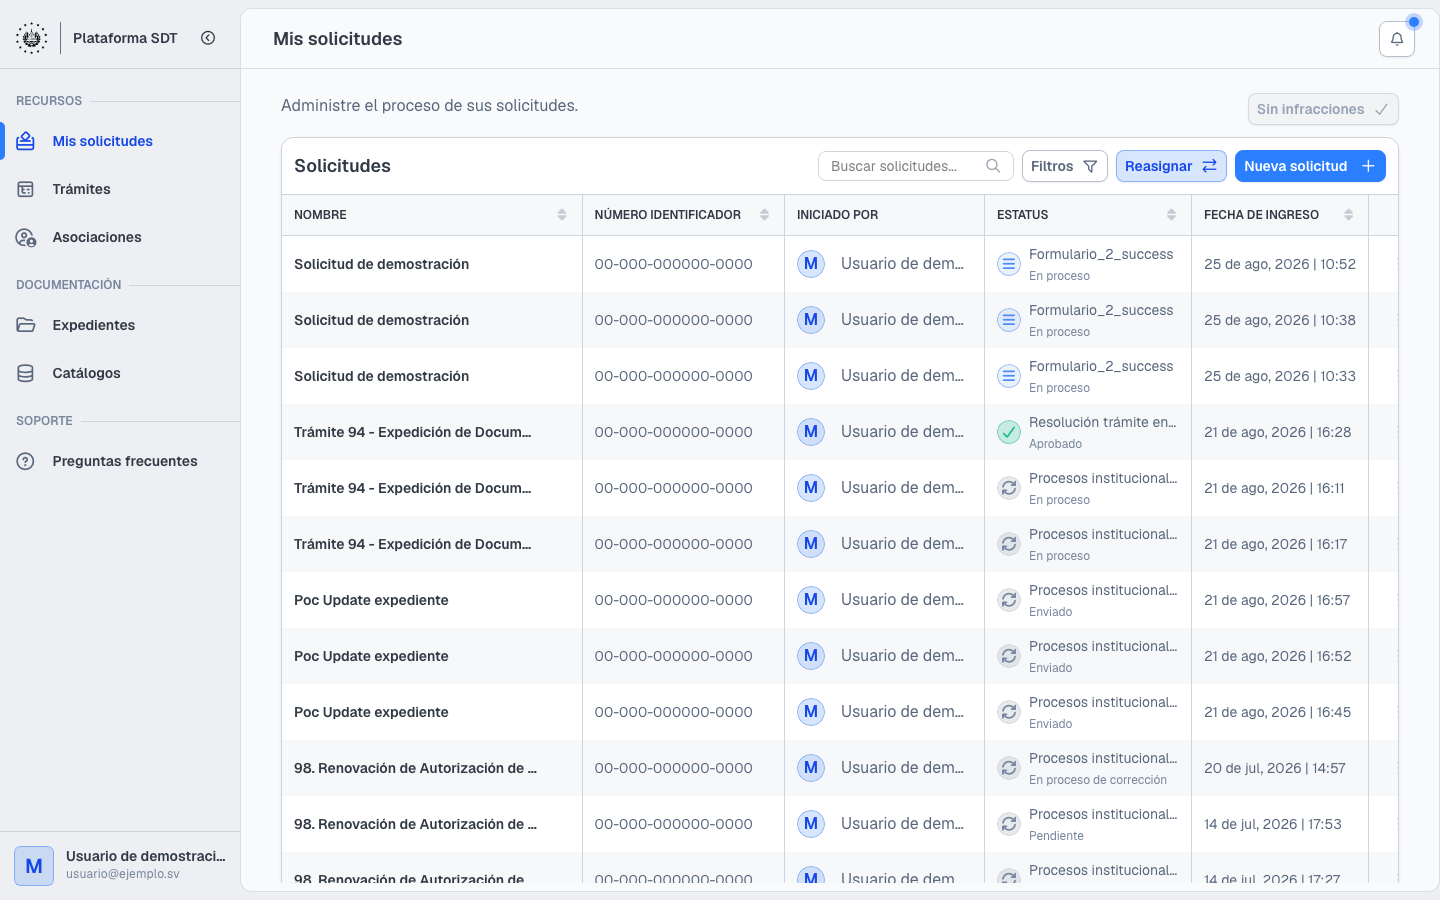Click user avatar in 10:52 row
Viewport: 1440px width, 900px height.
810,264
